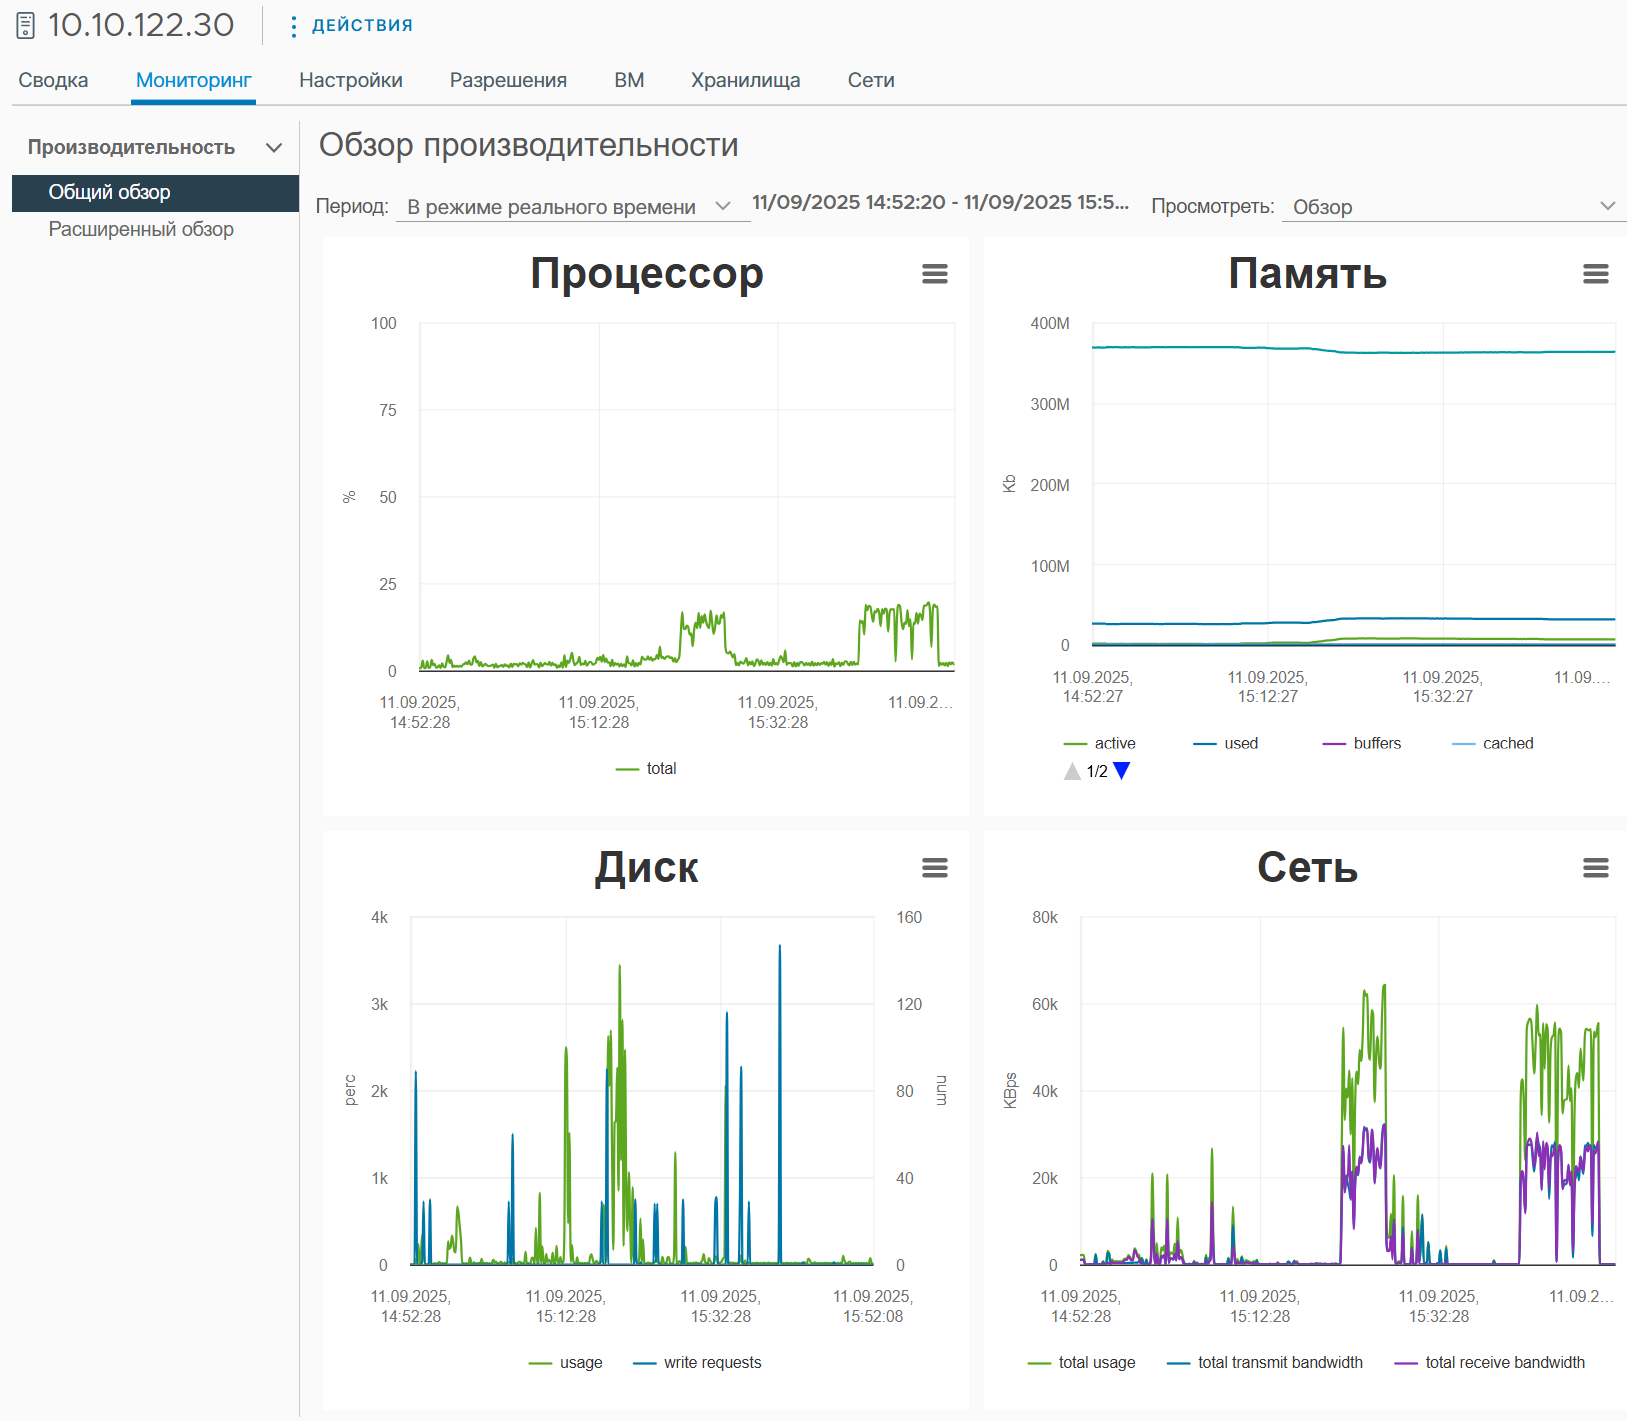Toggle the buffers series in Память legend

(1361, 743)
